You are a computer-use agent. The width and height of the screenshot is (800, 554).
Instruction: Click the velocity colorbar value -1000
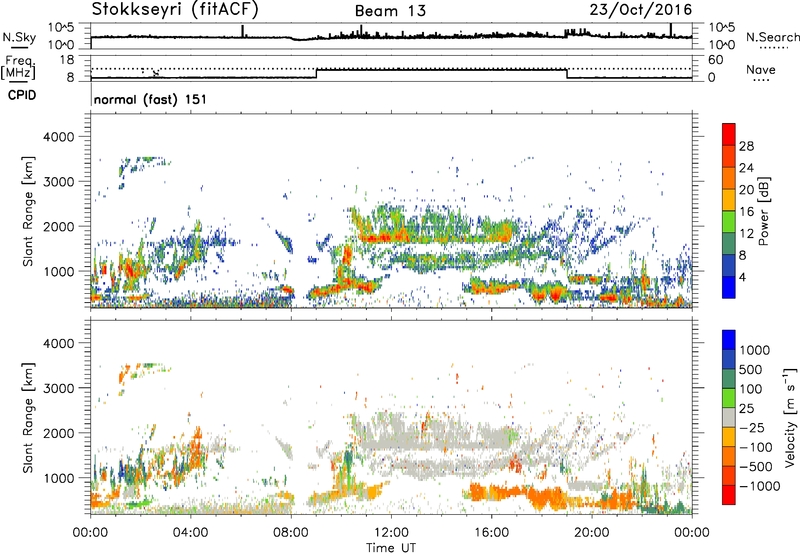[760, 486]
